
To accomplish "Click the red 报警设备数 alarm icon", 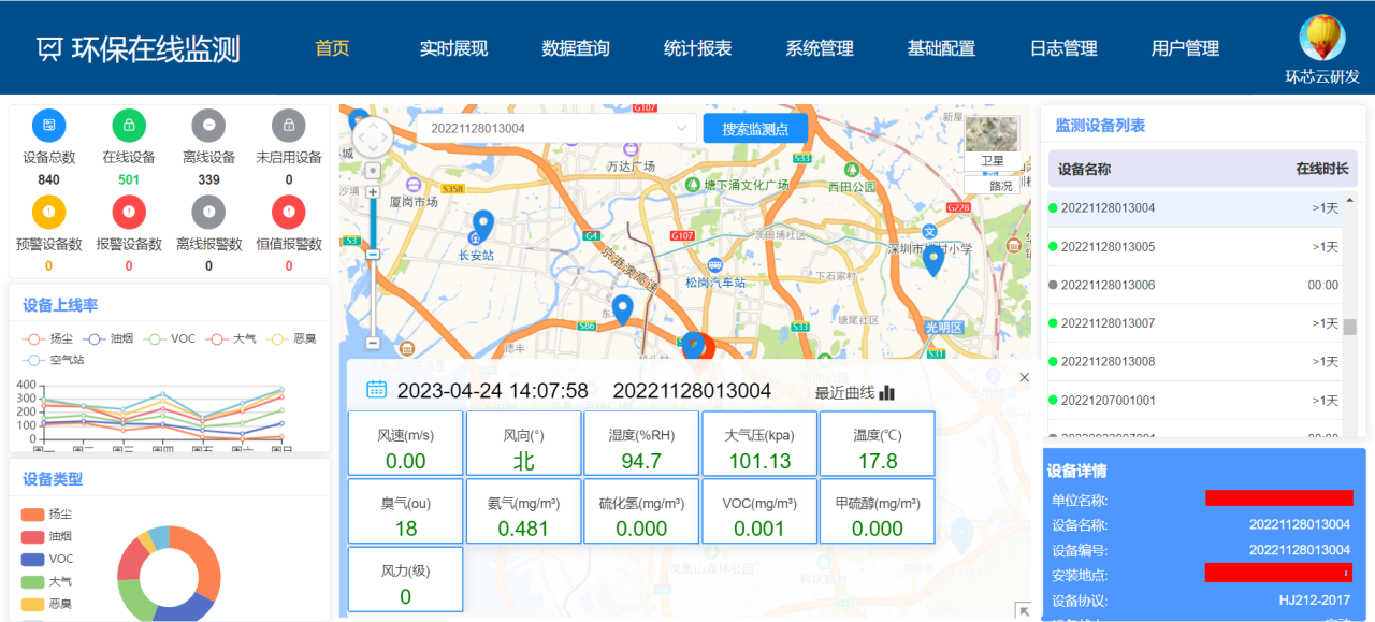I will 128,212.
